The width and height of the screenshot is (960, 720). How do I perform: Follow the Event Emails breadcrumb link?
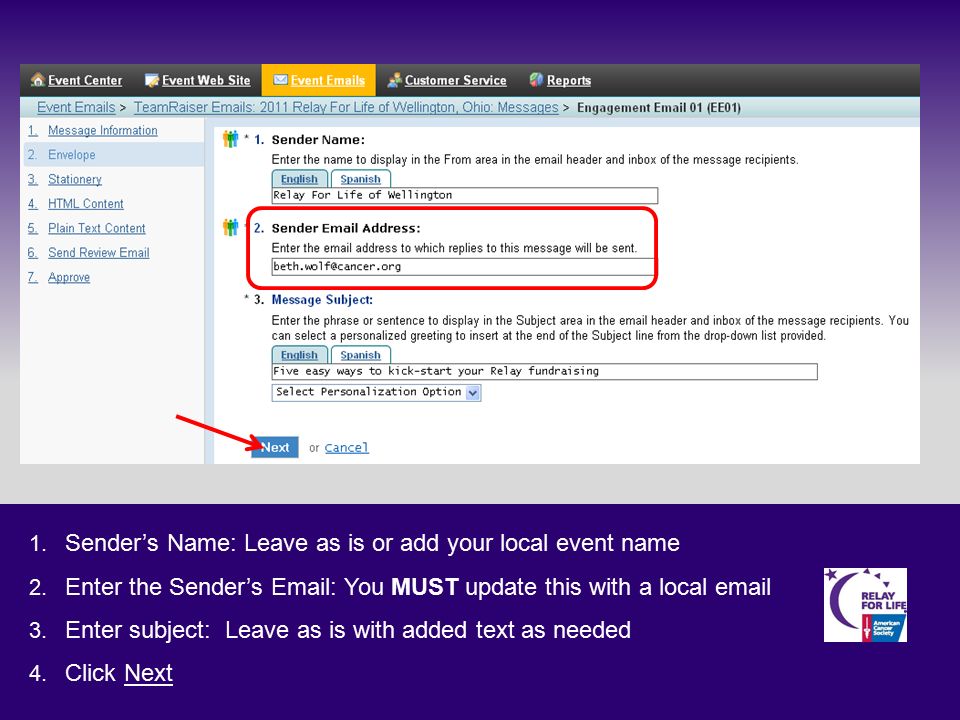76,107
